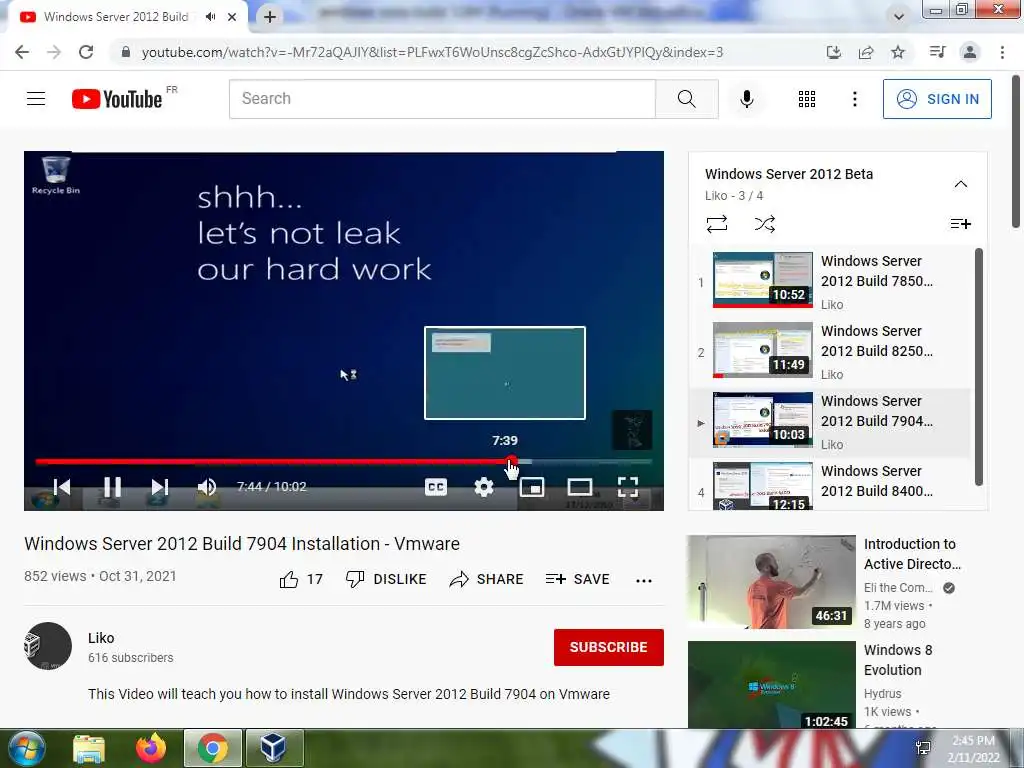Viewport: 1024px width, 768px height.
Task: Collapse the Windows Server 2012 Beta playlist
Action: click(961, 184)
